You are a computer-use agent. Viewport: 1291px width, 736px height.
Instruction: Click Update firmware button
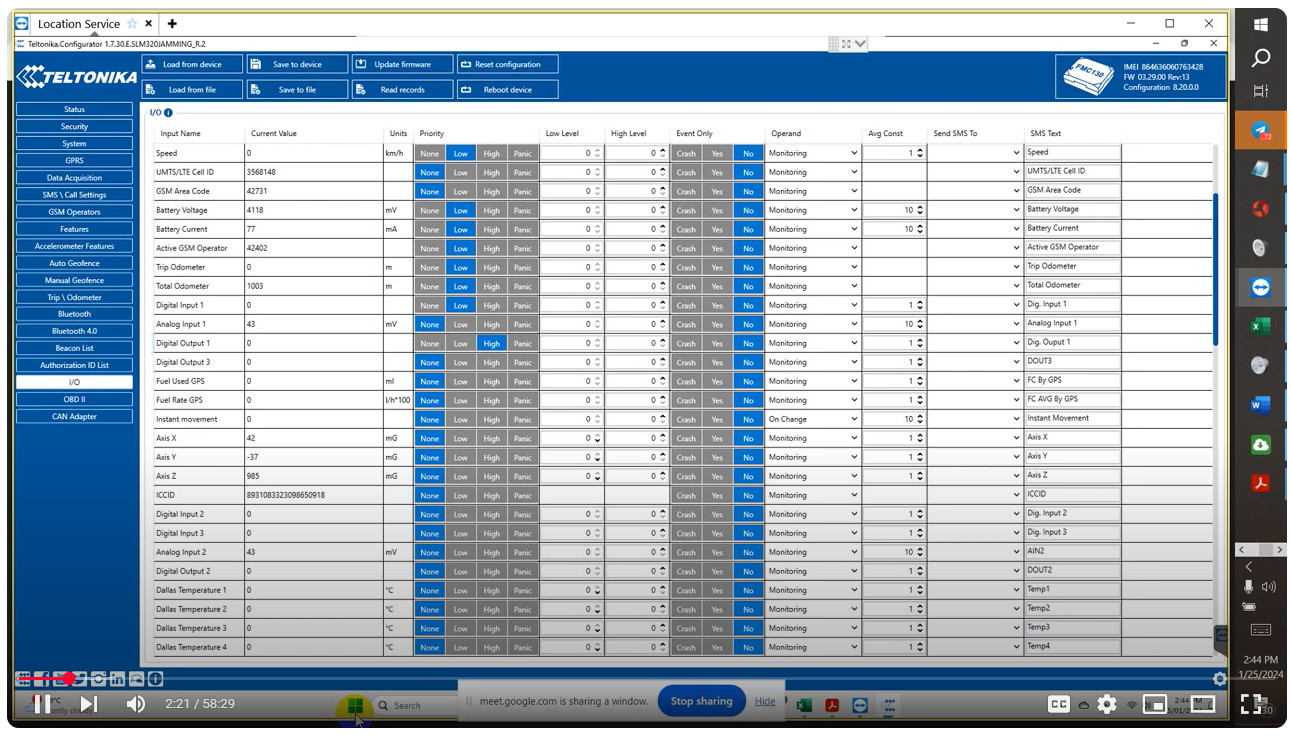pyautogui.click(x=402, y=64)
